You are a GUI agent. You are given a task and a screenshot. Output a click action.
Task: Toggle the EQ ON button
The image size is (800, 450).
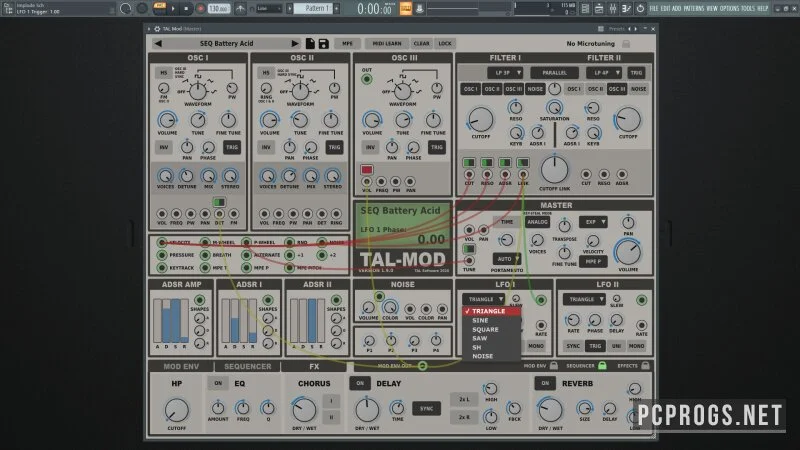click(218, 383)
